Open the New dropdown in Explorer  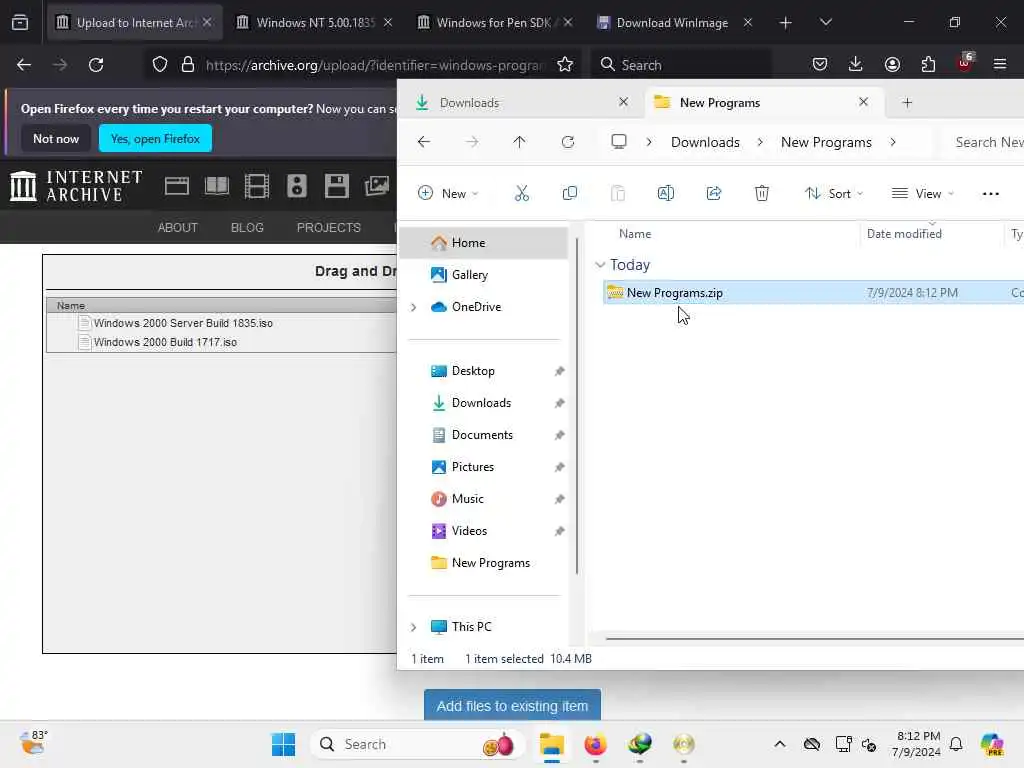448,193
